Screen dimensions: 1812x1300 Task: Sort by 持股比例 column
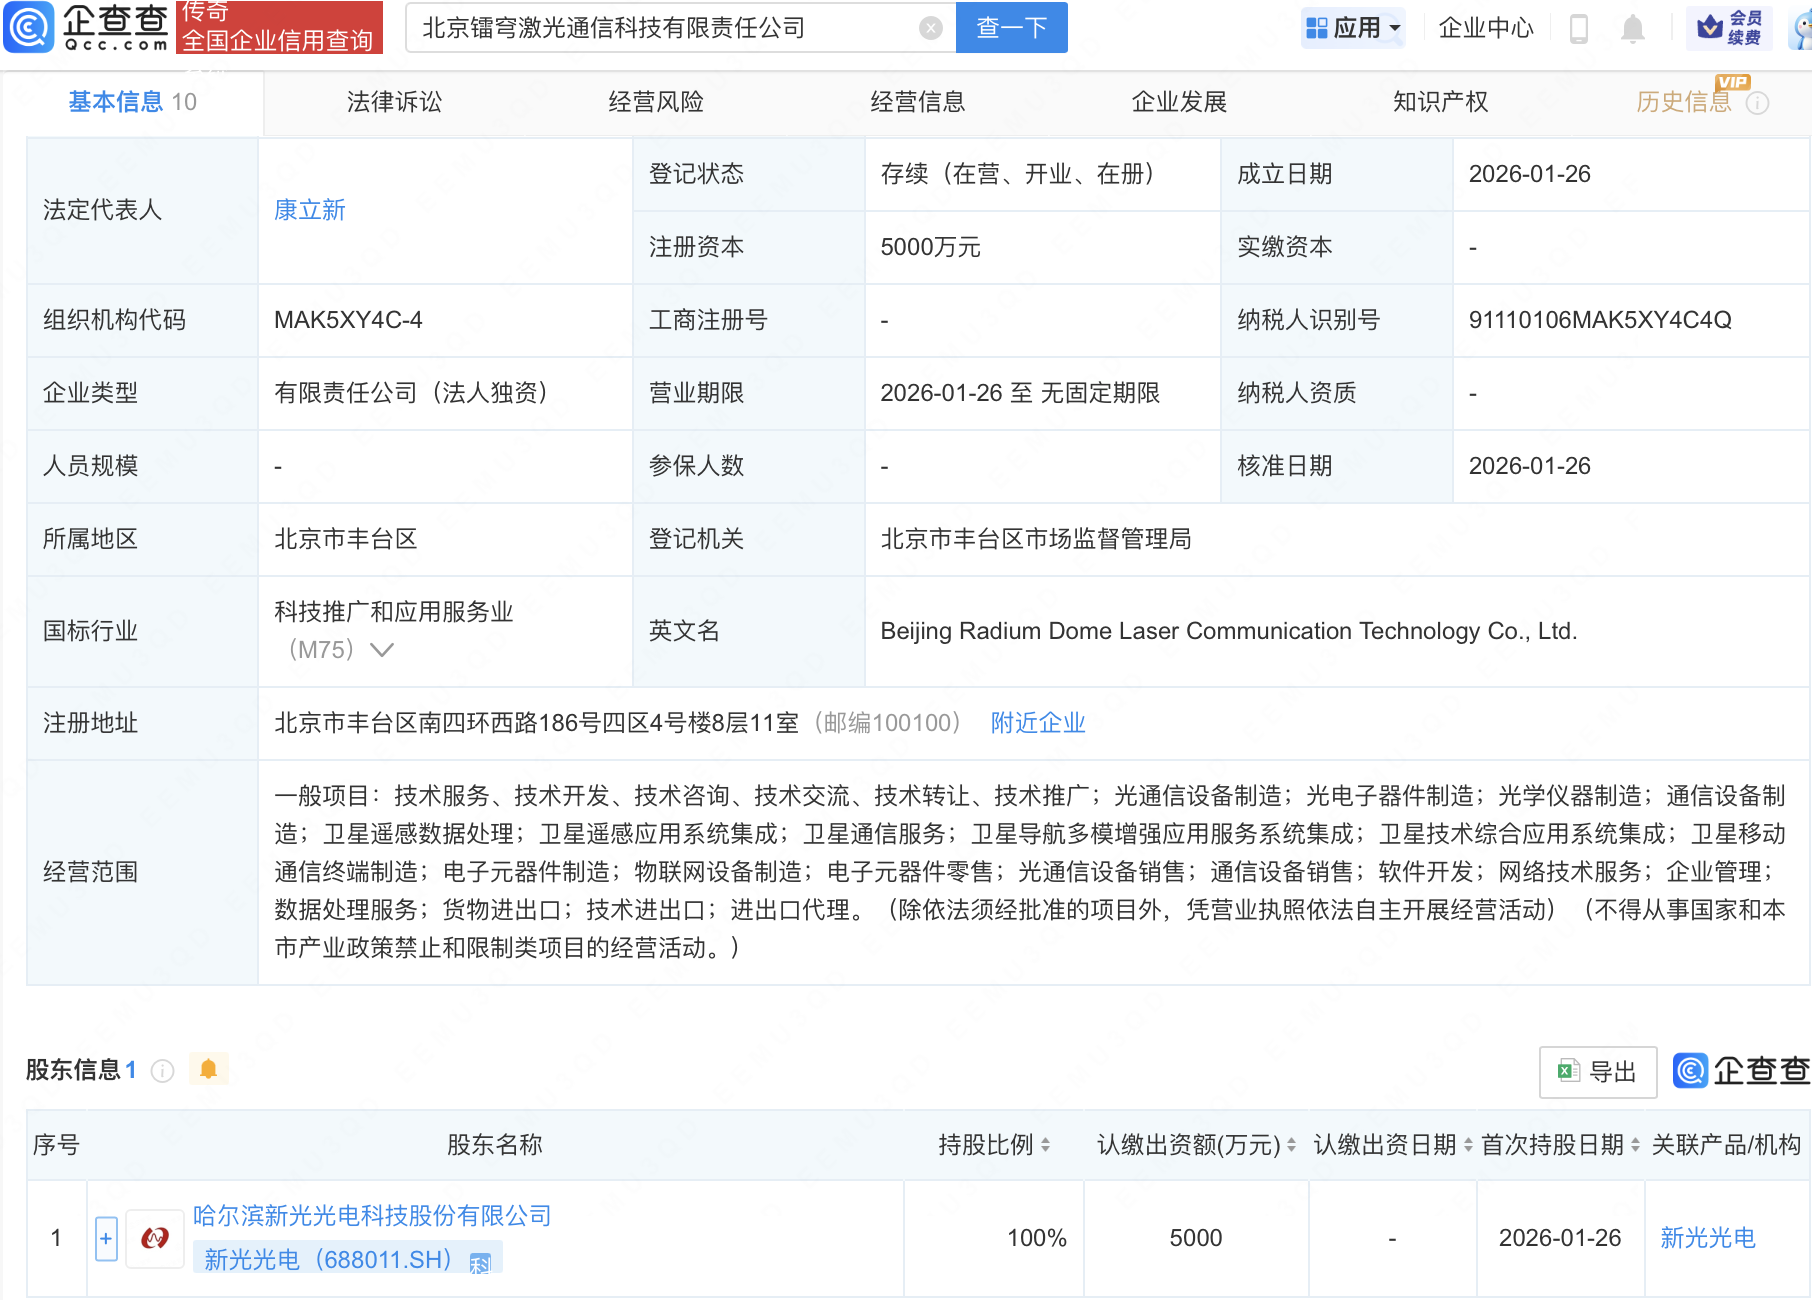click(x=1045, y=1145)
